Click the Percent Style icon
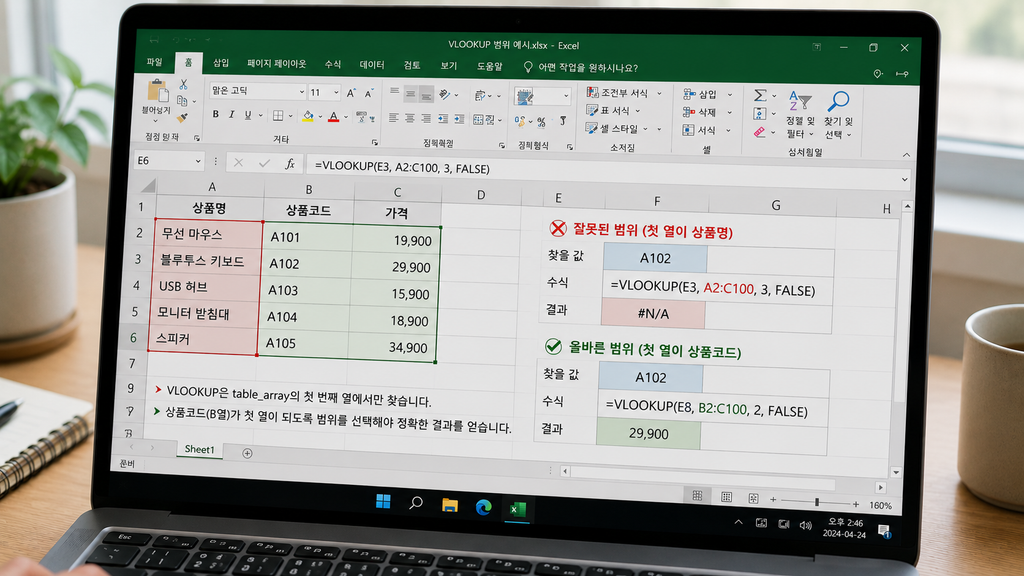The image size is (1024, 576). pyautogui.click(x=541, y=122)
